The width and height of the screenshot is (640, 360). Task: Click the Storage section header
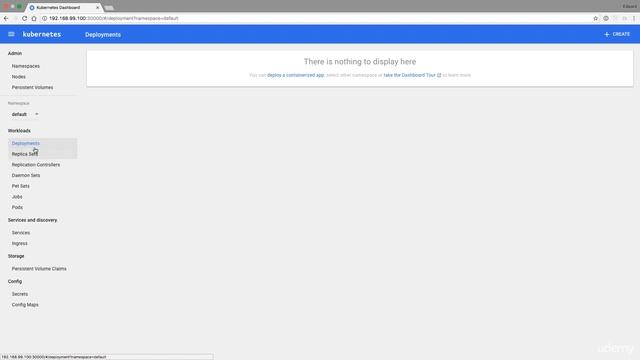click(x=16, y=256)
